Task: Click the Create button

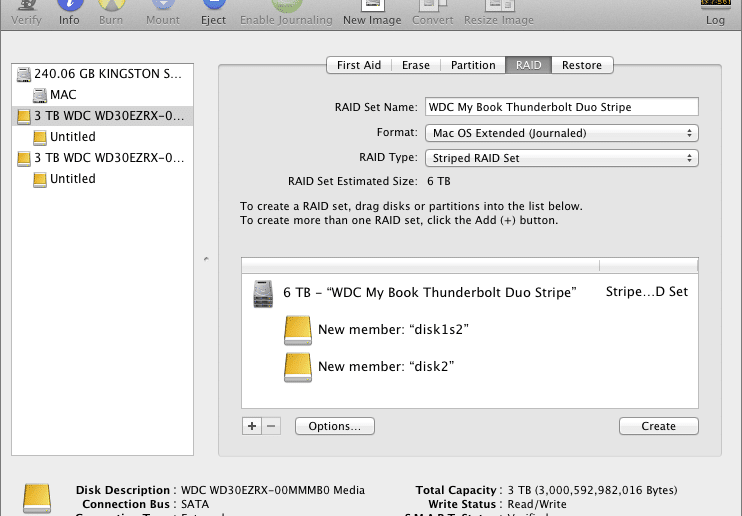Action: (658, 426)
